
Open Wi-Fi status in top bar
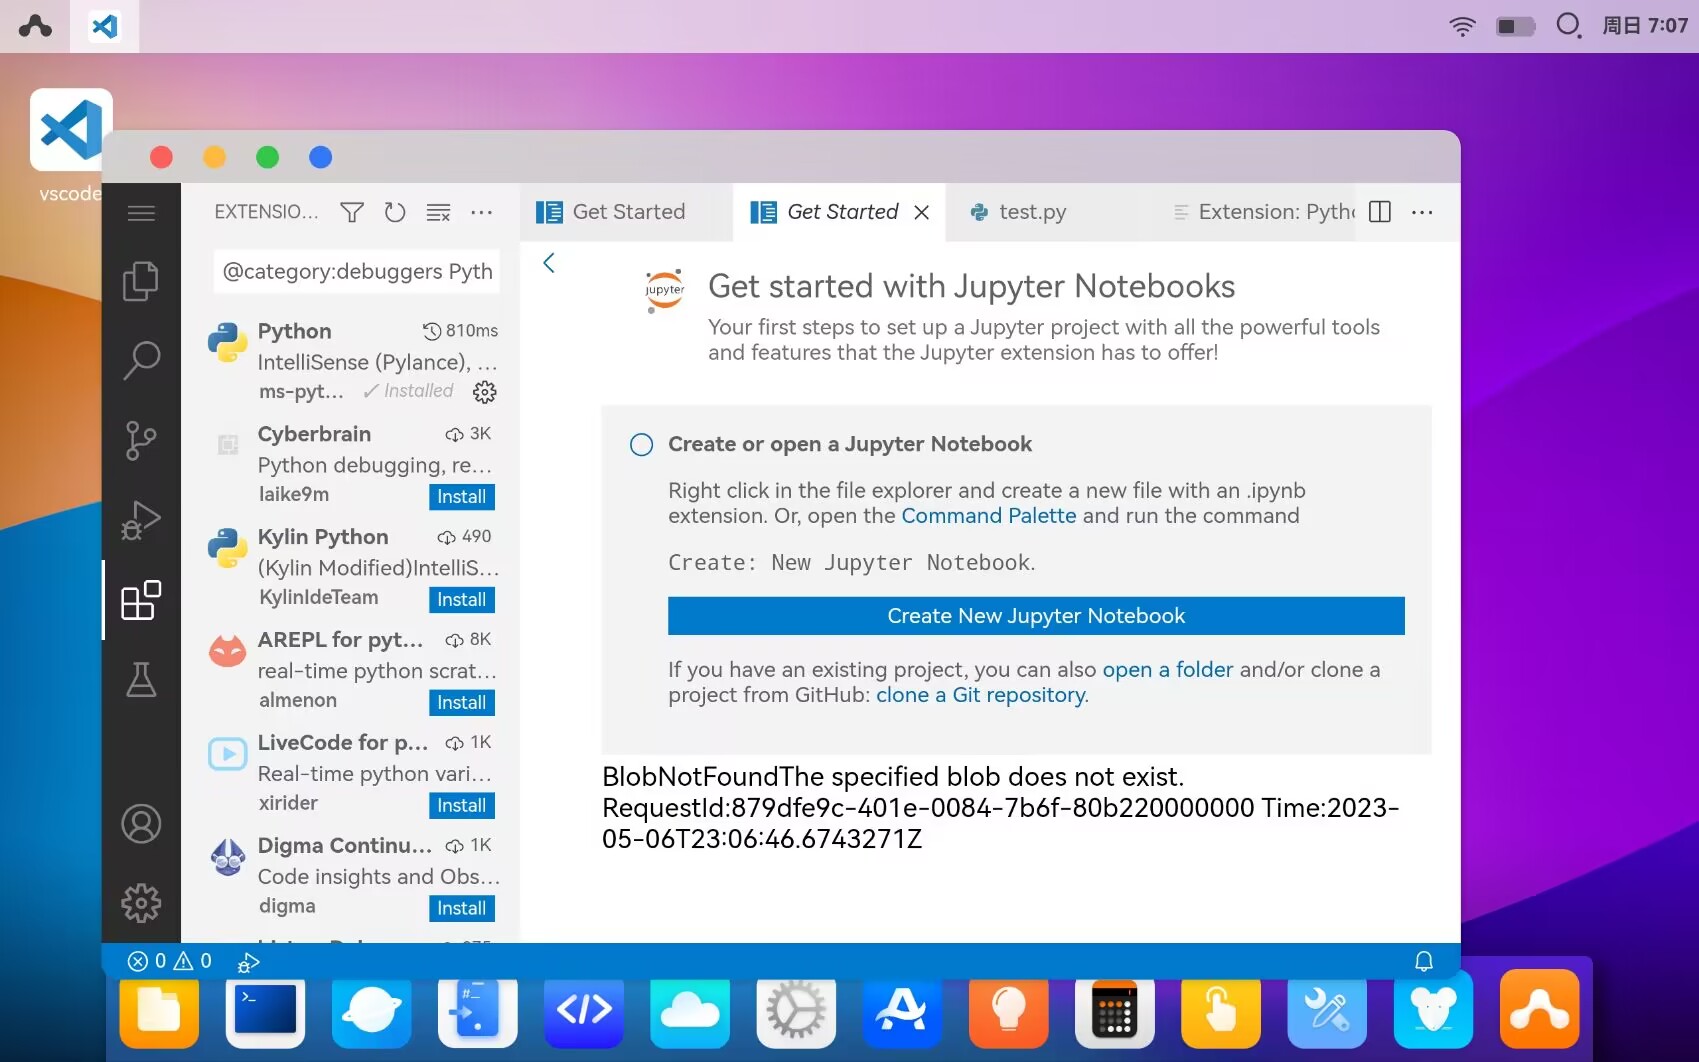[x=1462, y=26]
